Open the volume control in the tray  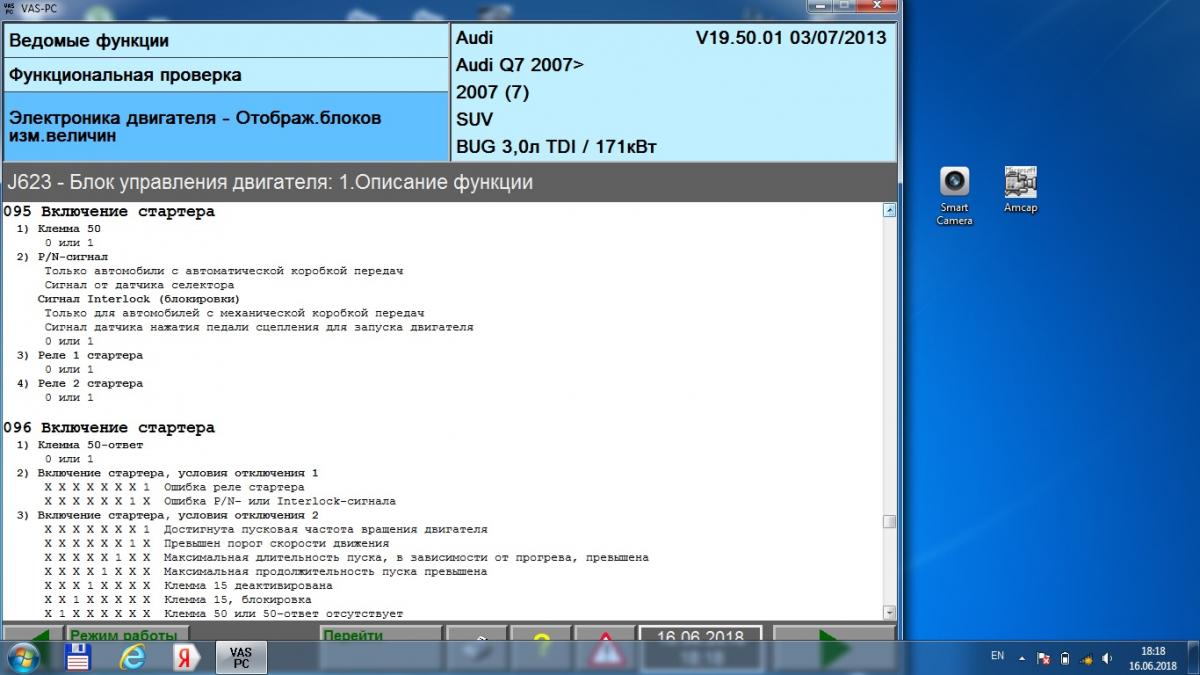(x=1106, y=658)
